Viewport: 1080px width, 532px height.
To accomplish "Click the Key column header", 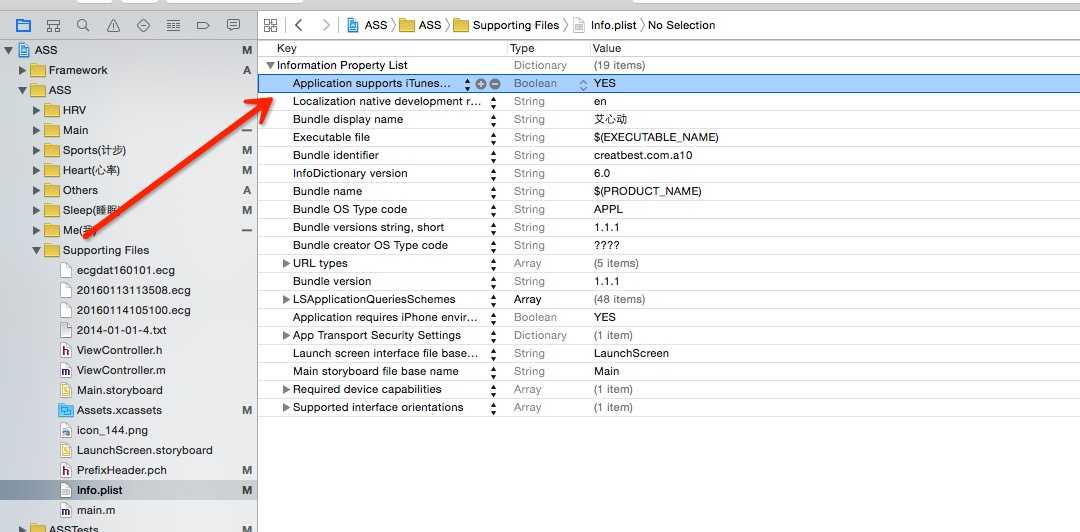I will tap(287, 48).
